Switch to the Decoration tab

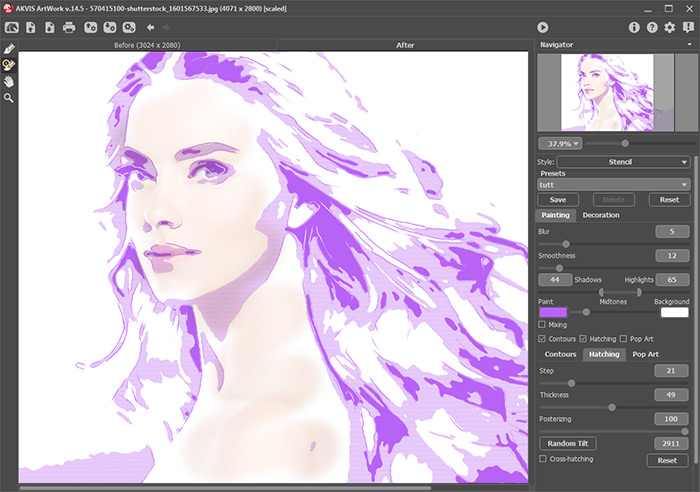(x=601, y=215)
